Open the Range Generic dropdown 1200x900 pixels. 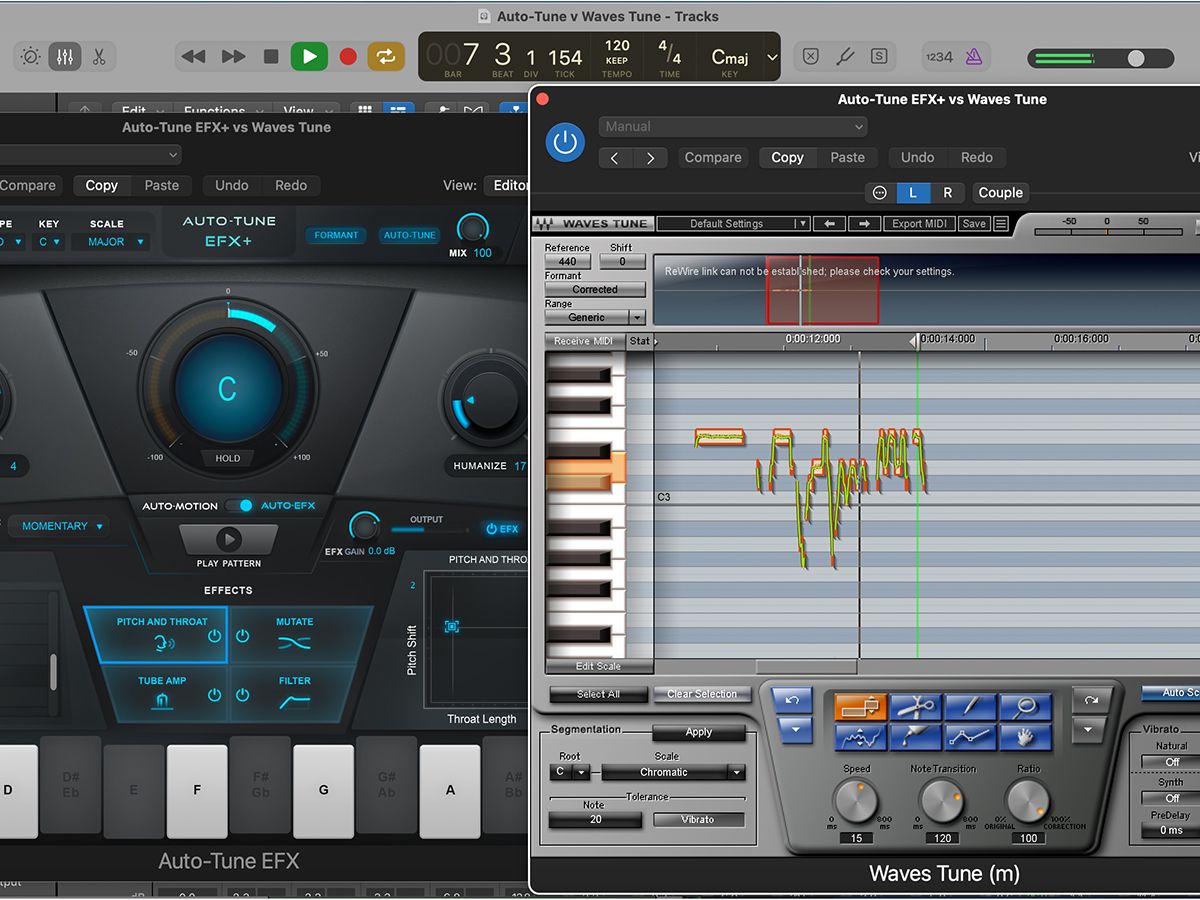[595, 317]
